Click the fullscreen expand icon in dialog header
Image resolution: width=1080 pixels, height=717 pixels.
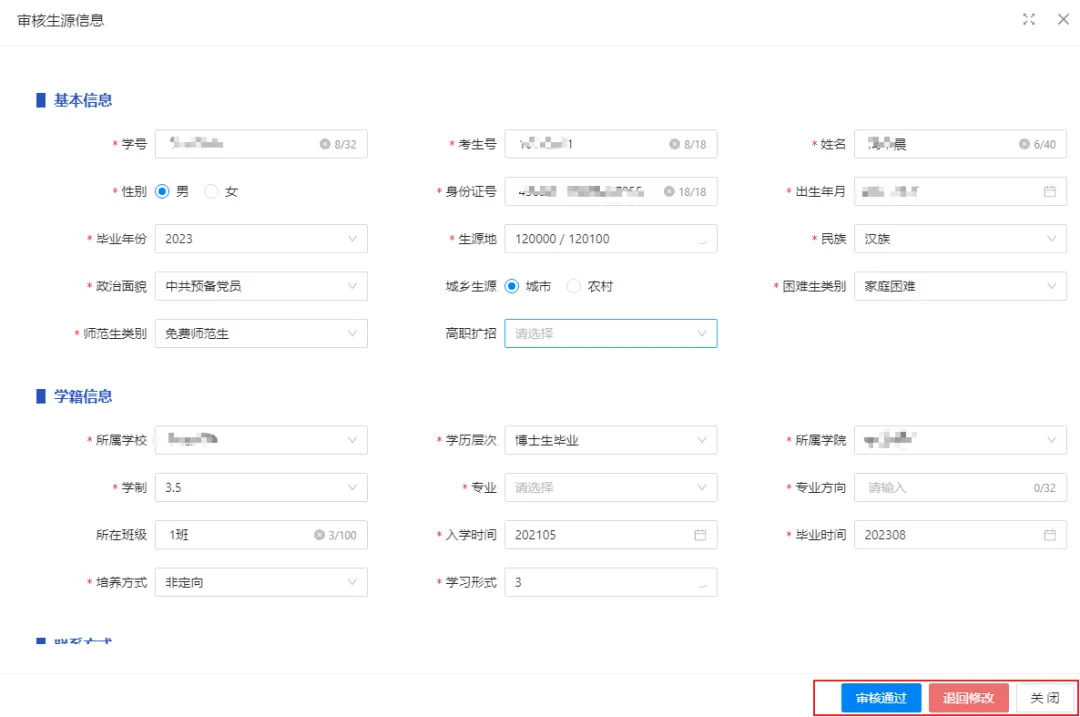coord(1028,20)
